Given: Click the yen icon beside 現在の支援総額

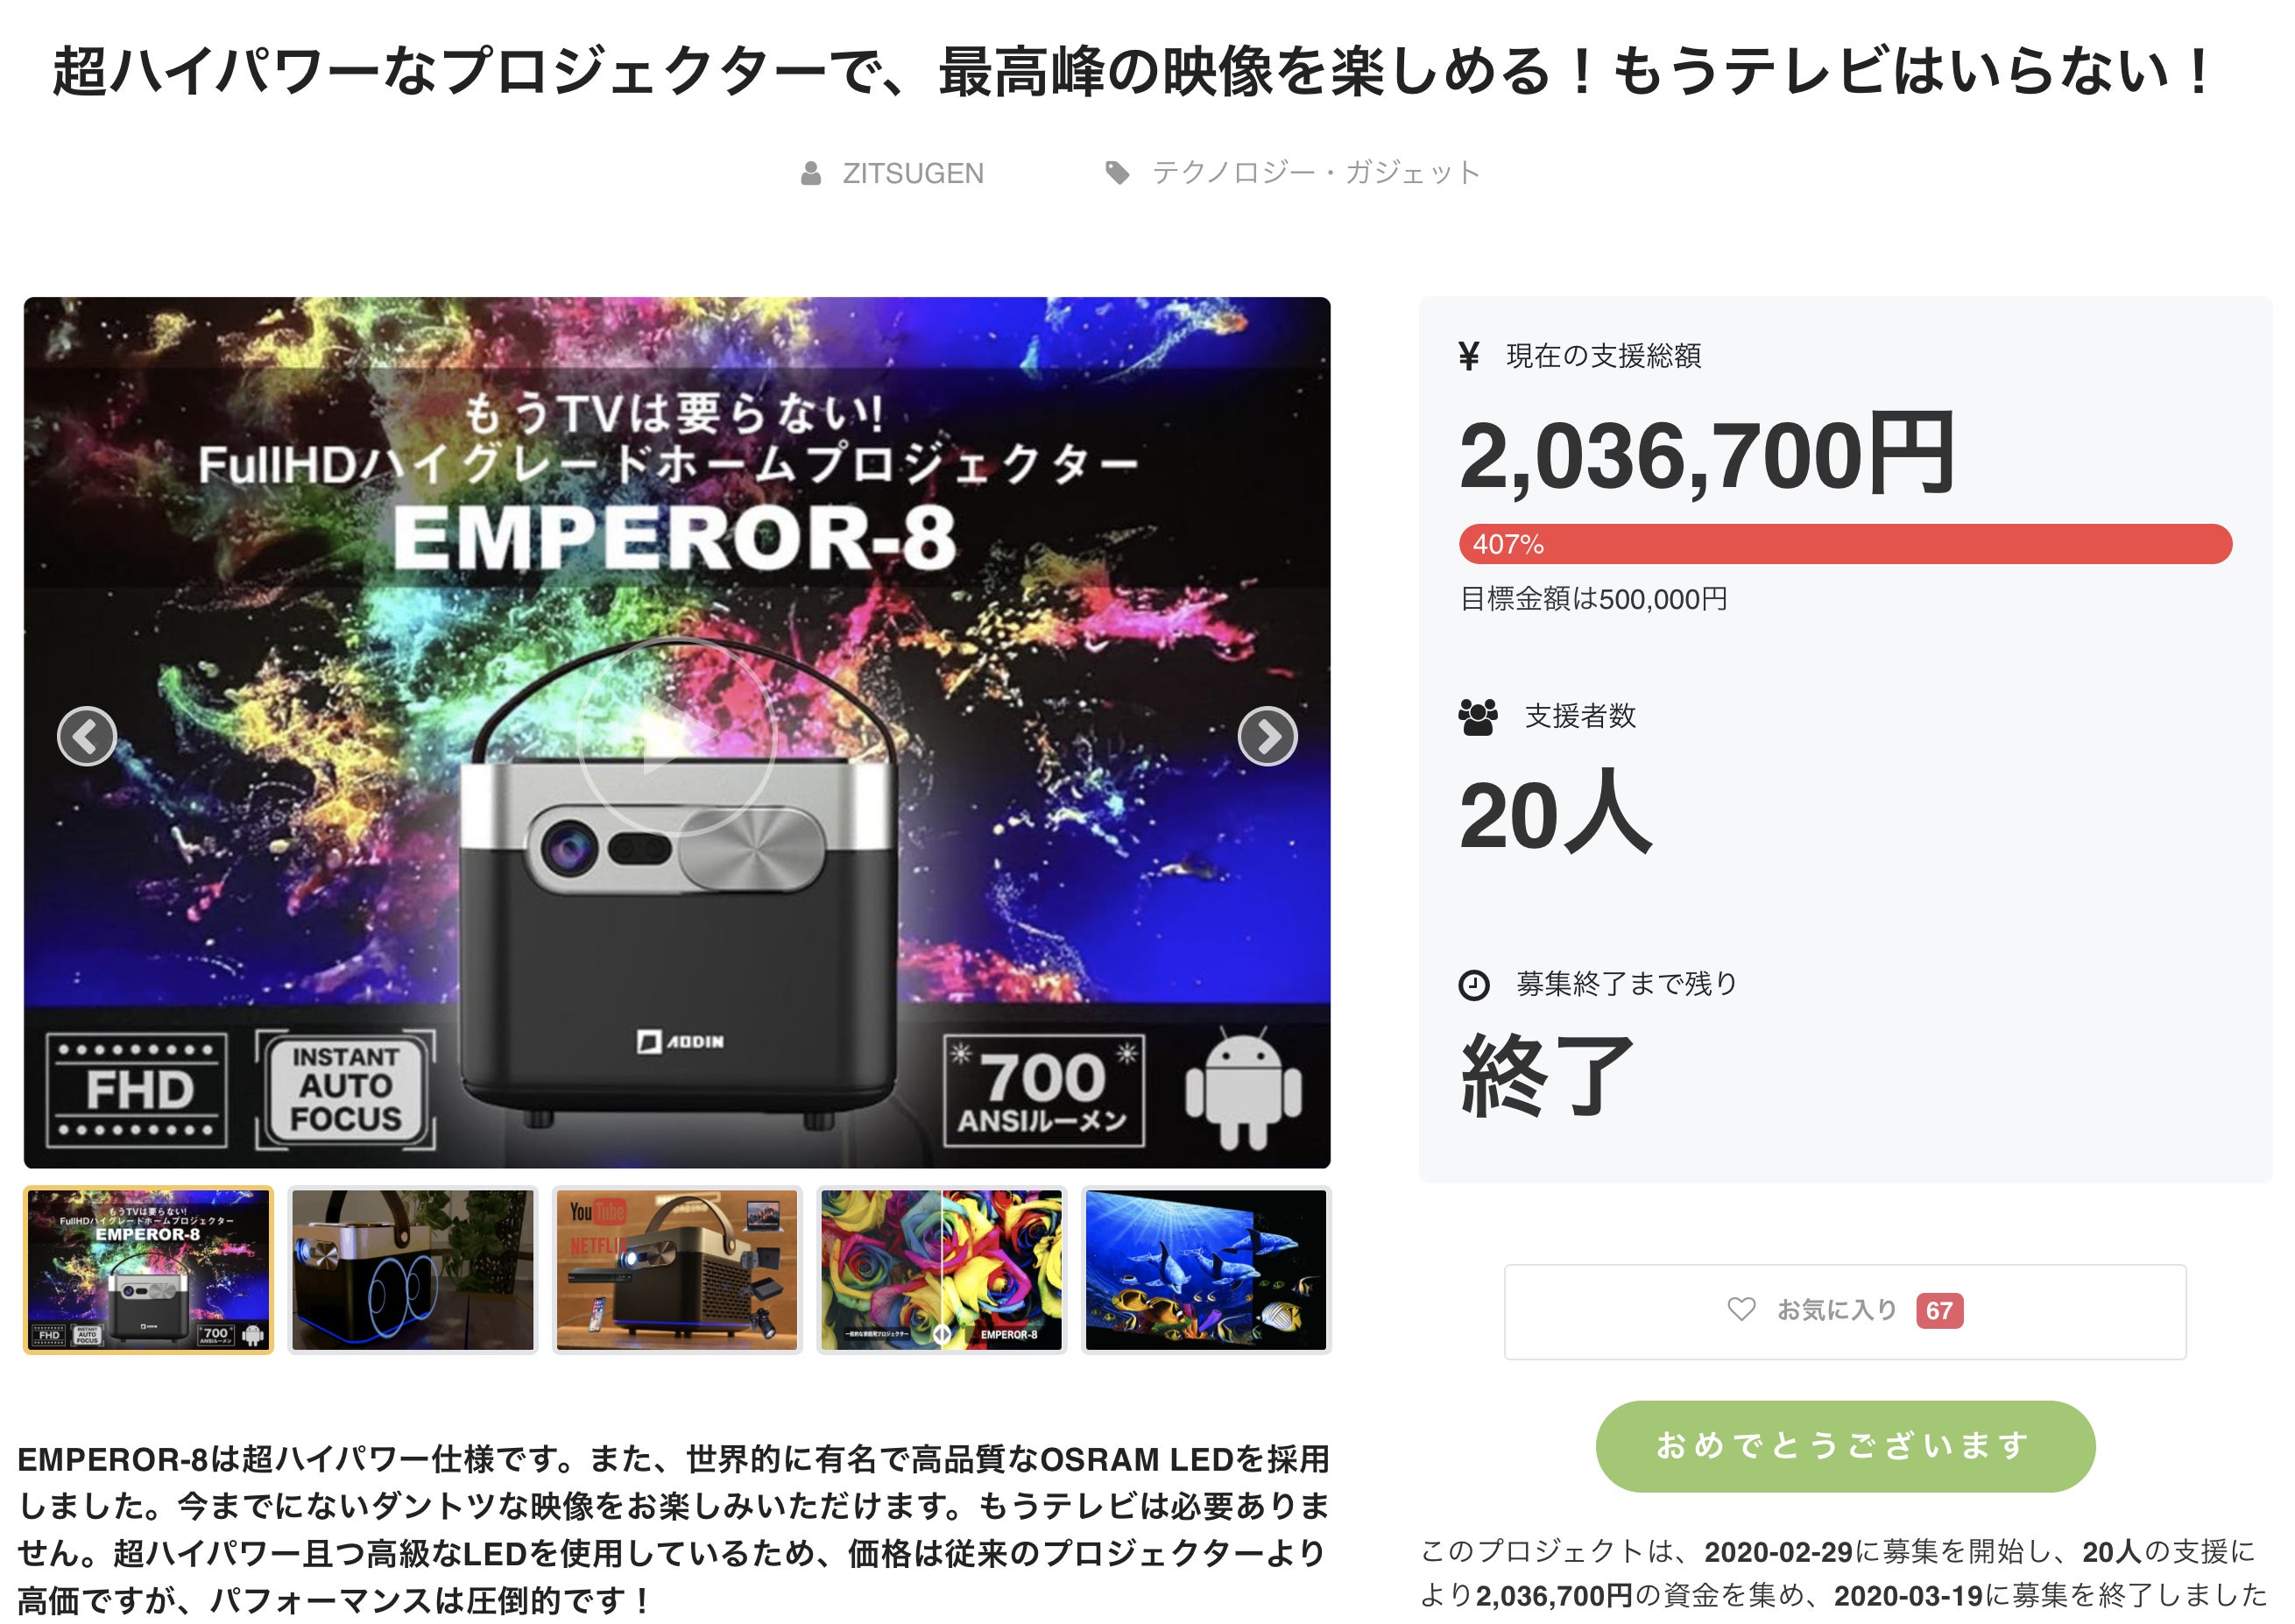Looking at the screenshot, I should (1469, 355).
